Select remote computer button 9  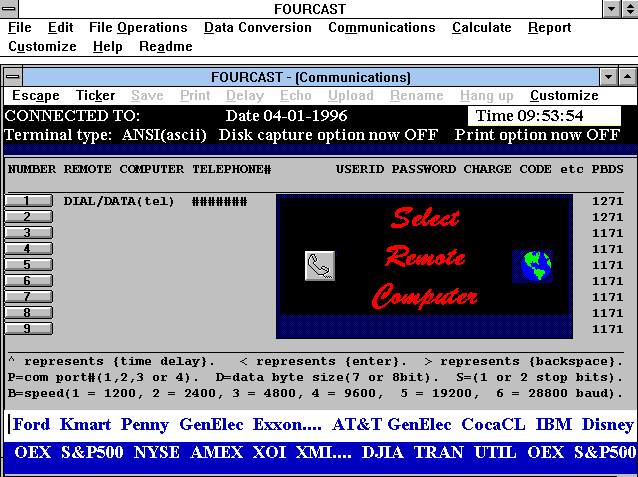28,328
